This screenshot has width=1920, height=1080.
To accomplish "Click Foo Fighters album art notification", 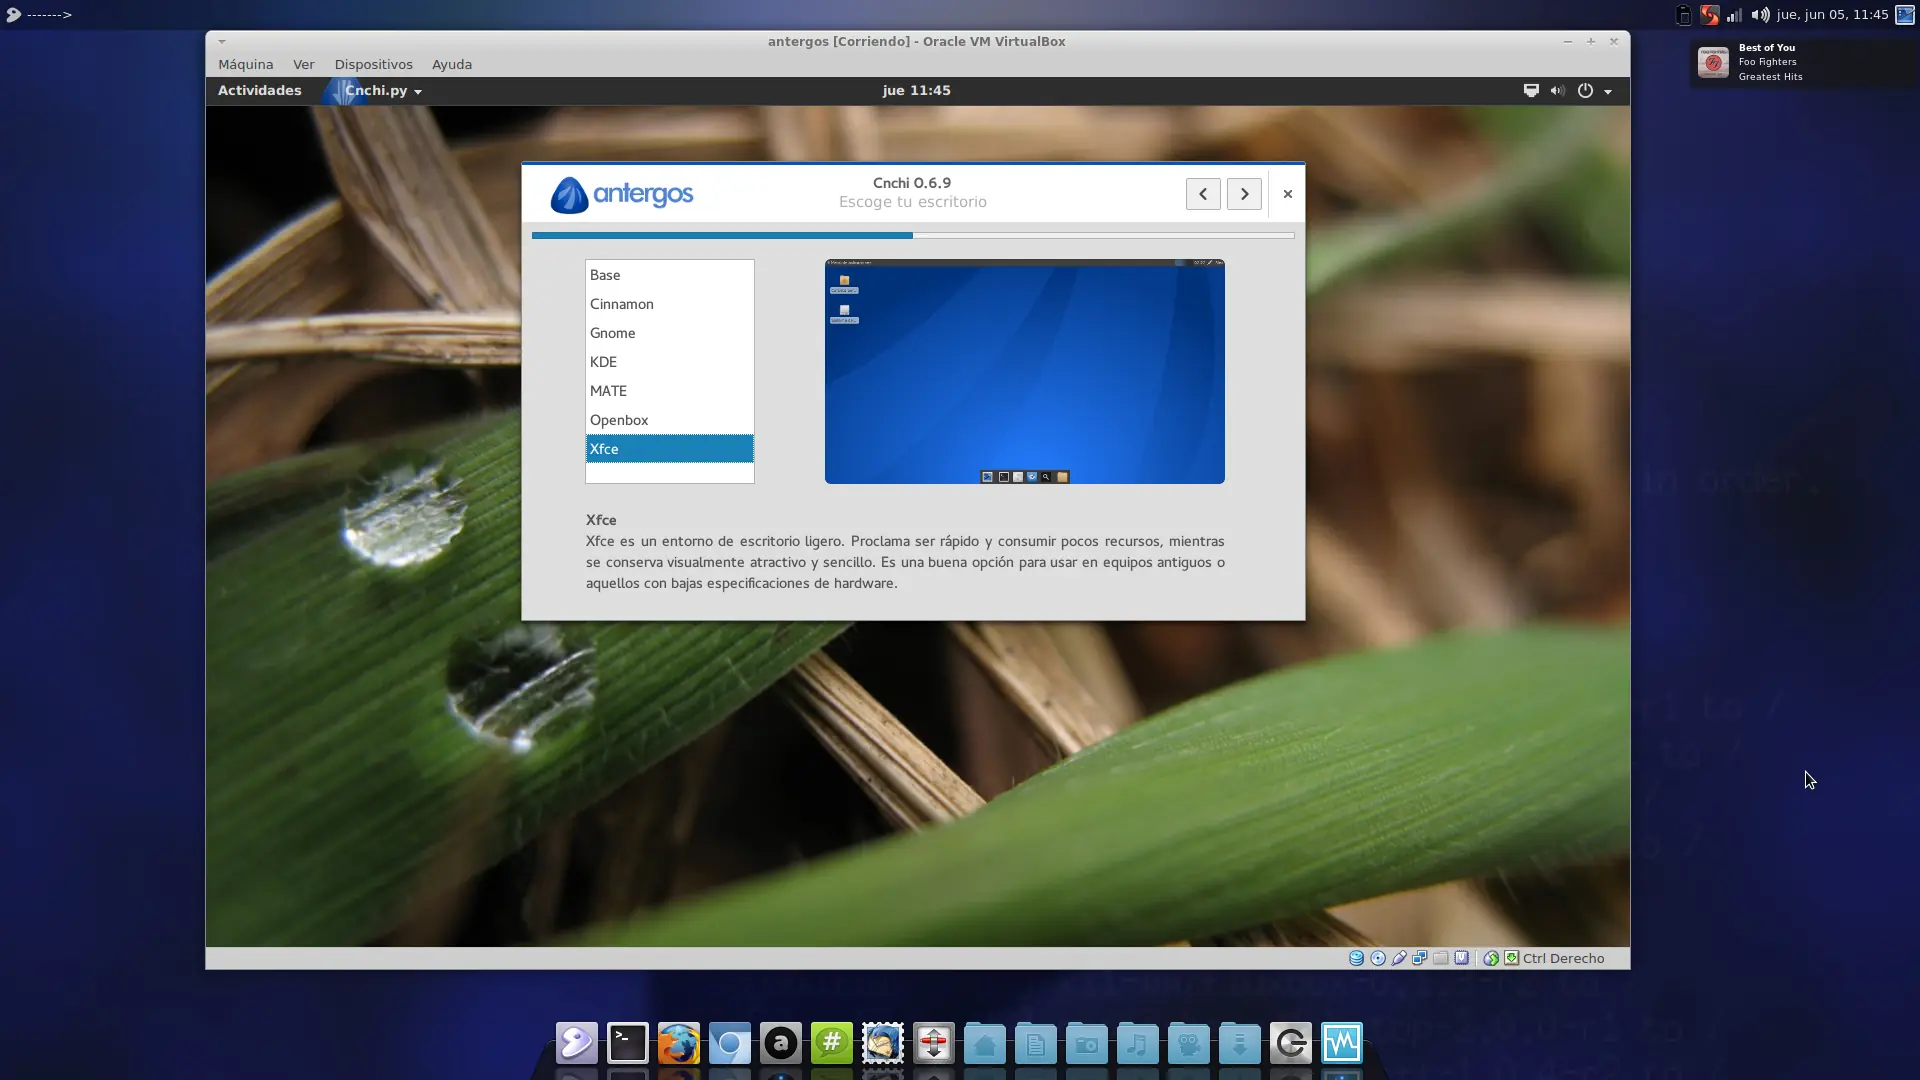I will pyautogui.click(x=1713, y=62).
